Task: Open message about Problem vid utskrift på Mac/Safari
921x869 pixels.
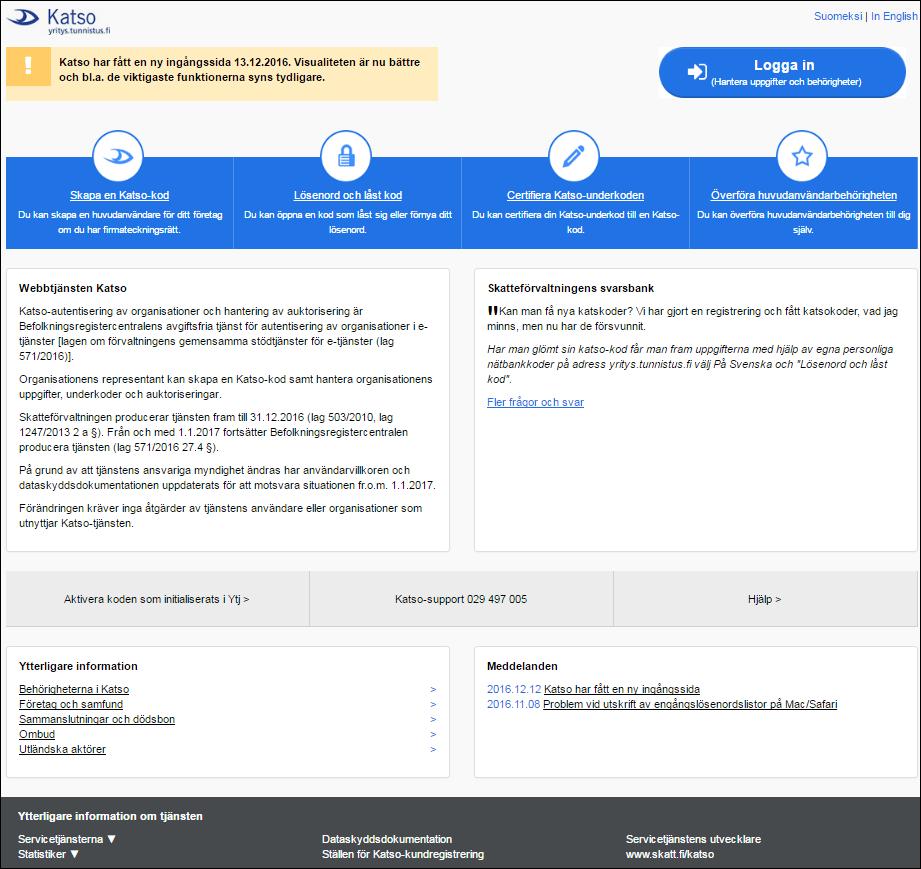Action: 690,704
